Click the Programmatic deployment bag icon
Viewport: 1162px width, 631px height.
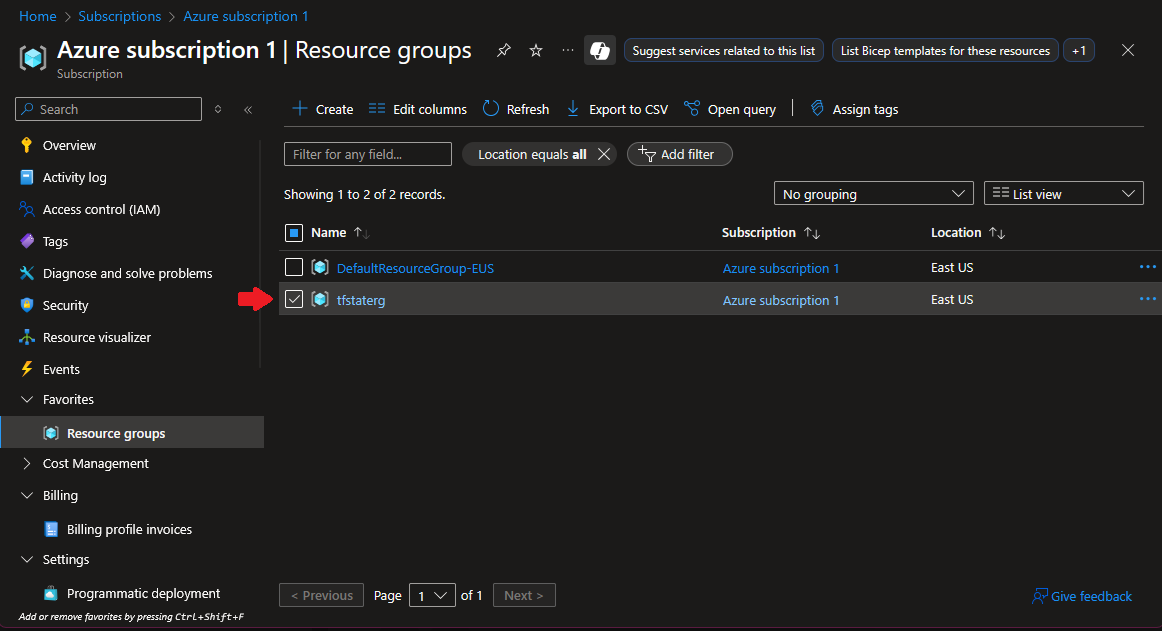(51, 593)
